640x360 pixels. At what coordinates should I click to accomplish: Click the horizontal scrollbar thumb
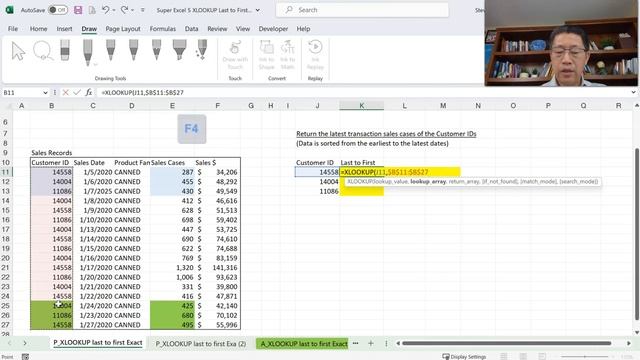(x=506, y=344)
